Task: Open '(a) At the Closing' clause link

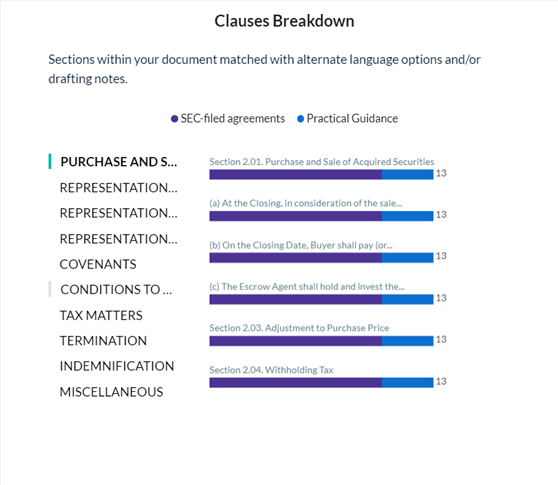Action: pyautogui.click(x=306, y=203)
